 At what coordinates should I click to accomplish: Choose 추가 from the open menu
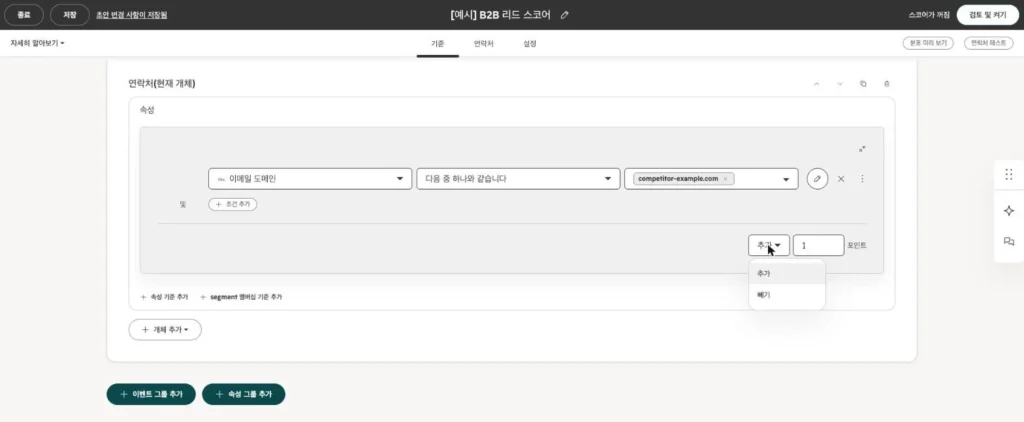tap(787, 273)
